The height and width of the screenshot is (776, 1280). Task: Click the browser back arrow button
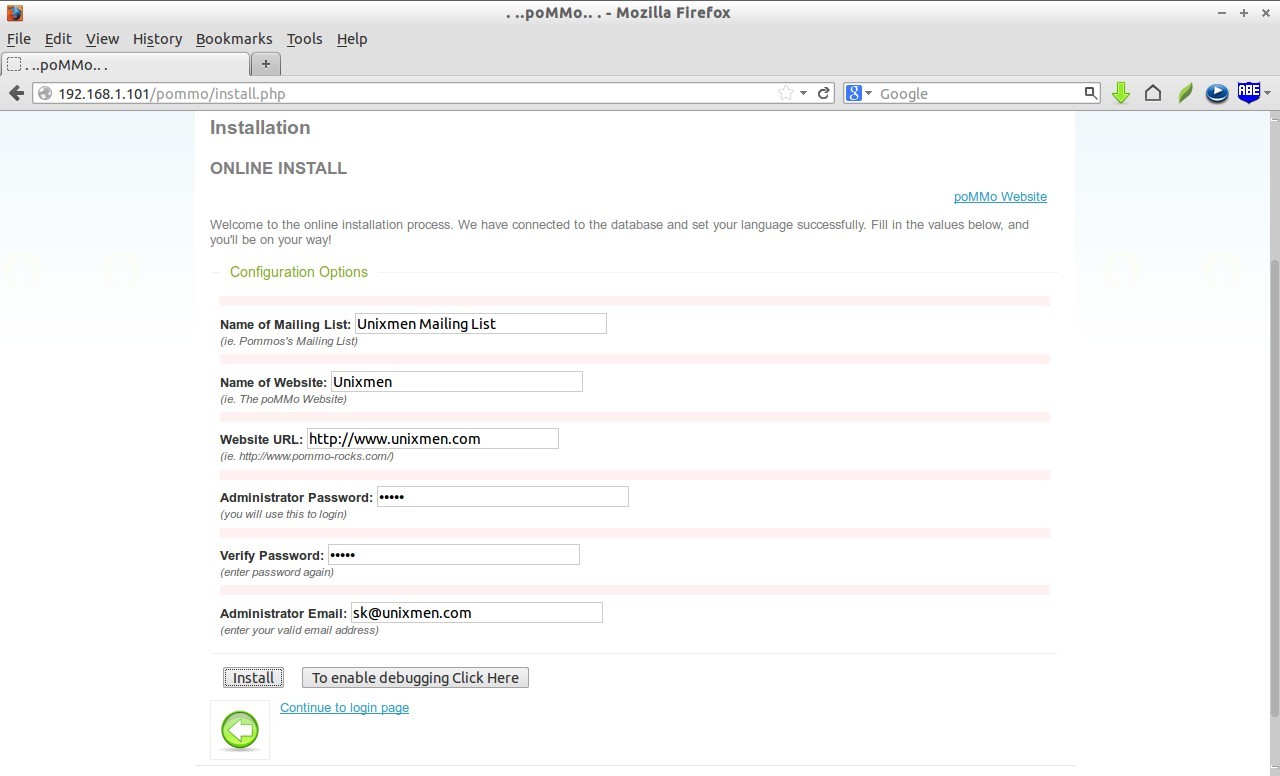pyautogui.click(x=16, y=93)
